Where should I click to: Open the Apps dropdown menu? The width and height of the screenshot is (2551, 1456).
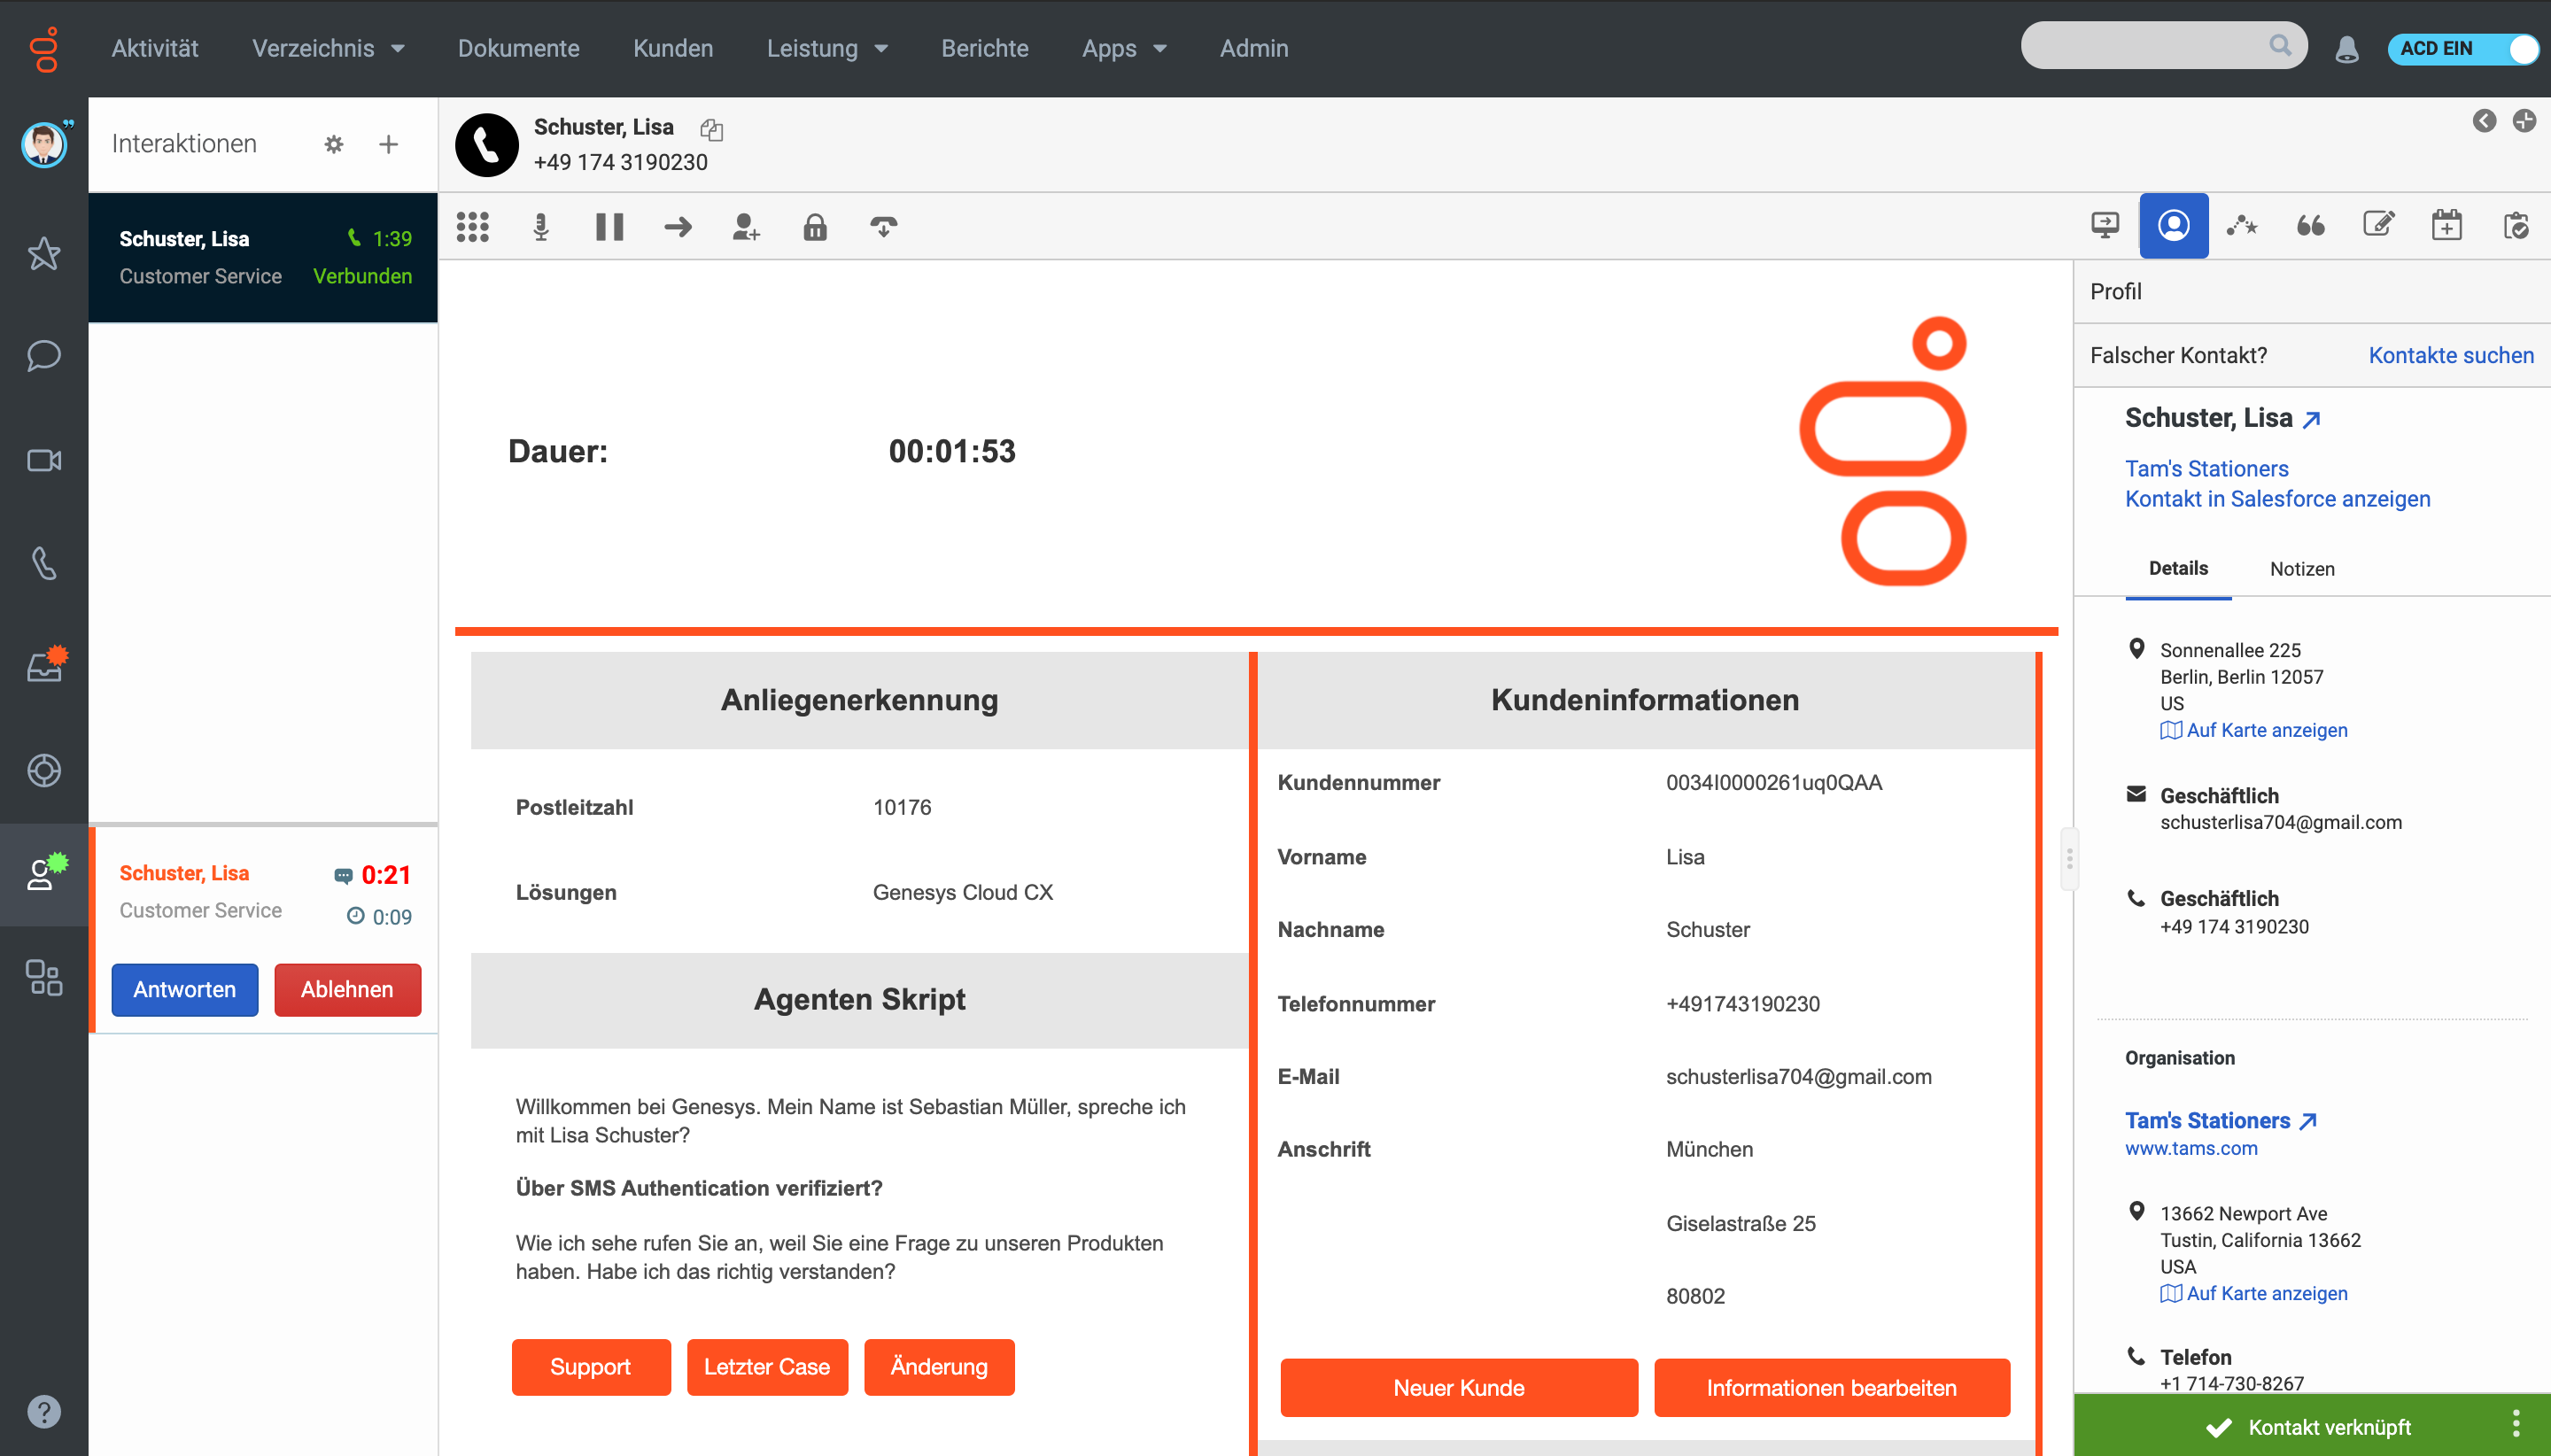click(x=1123, y=48)
